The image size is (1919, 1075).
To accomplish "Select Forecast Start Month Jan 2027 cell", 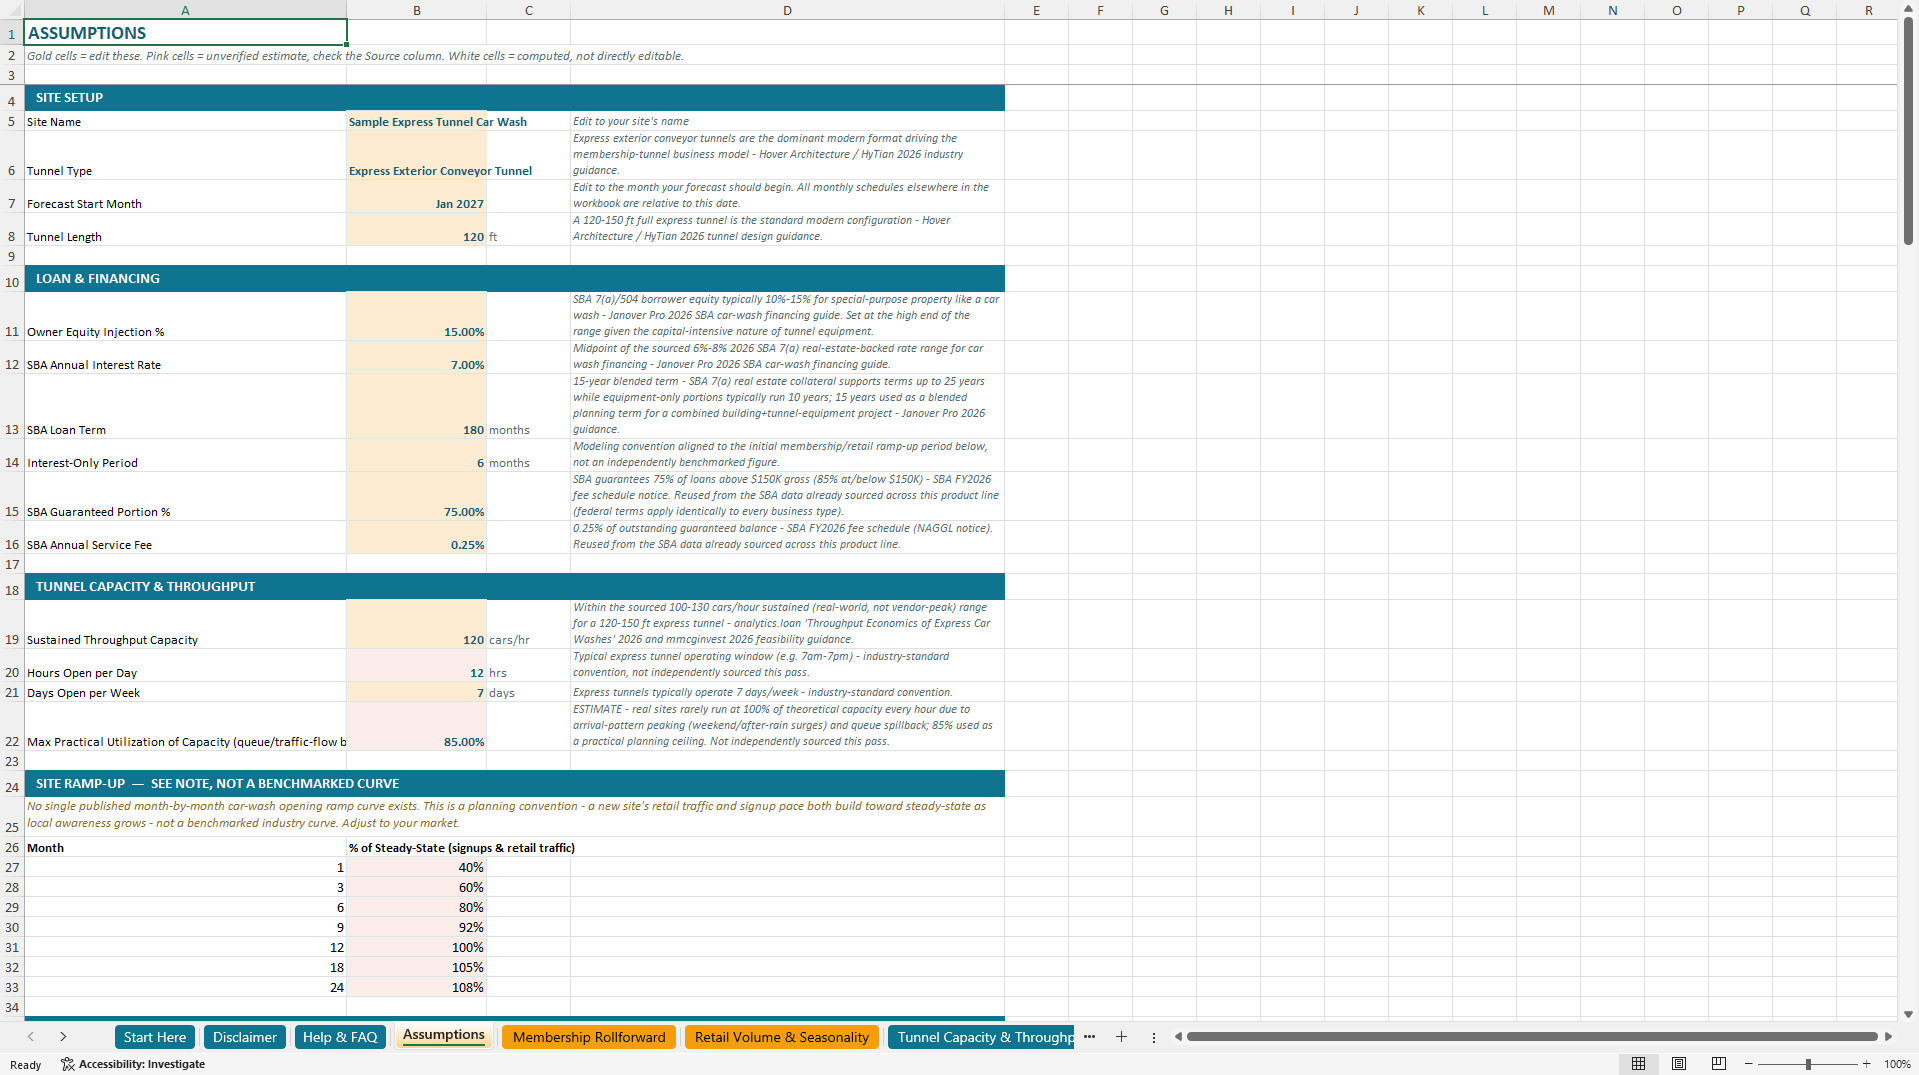I will pyautogui.click(x=417, y=196).
